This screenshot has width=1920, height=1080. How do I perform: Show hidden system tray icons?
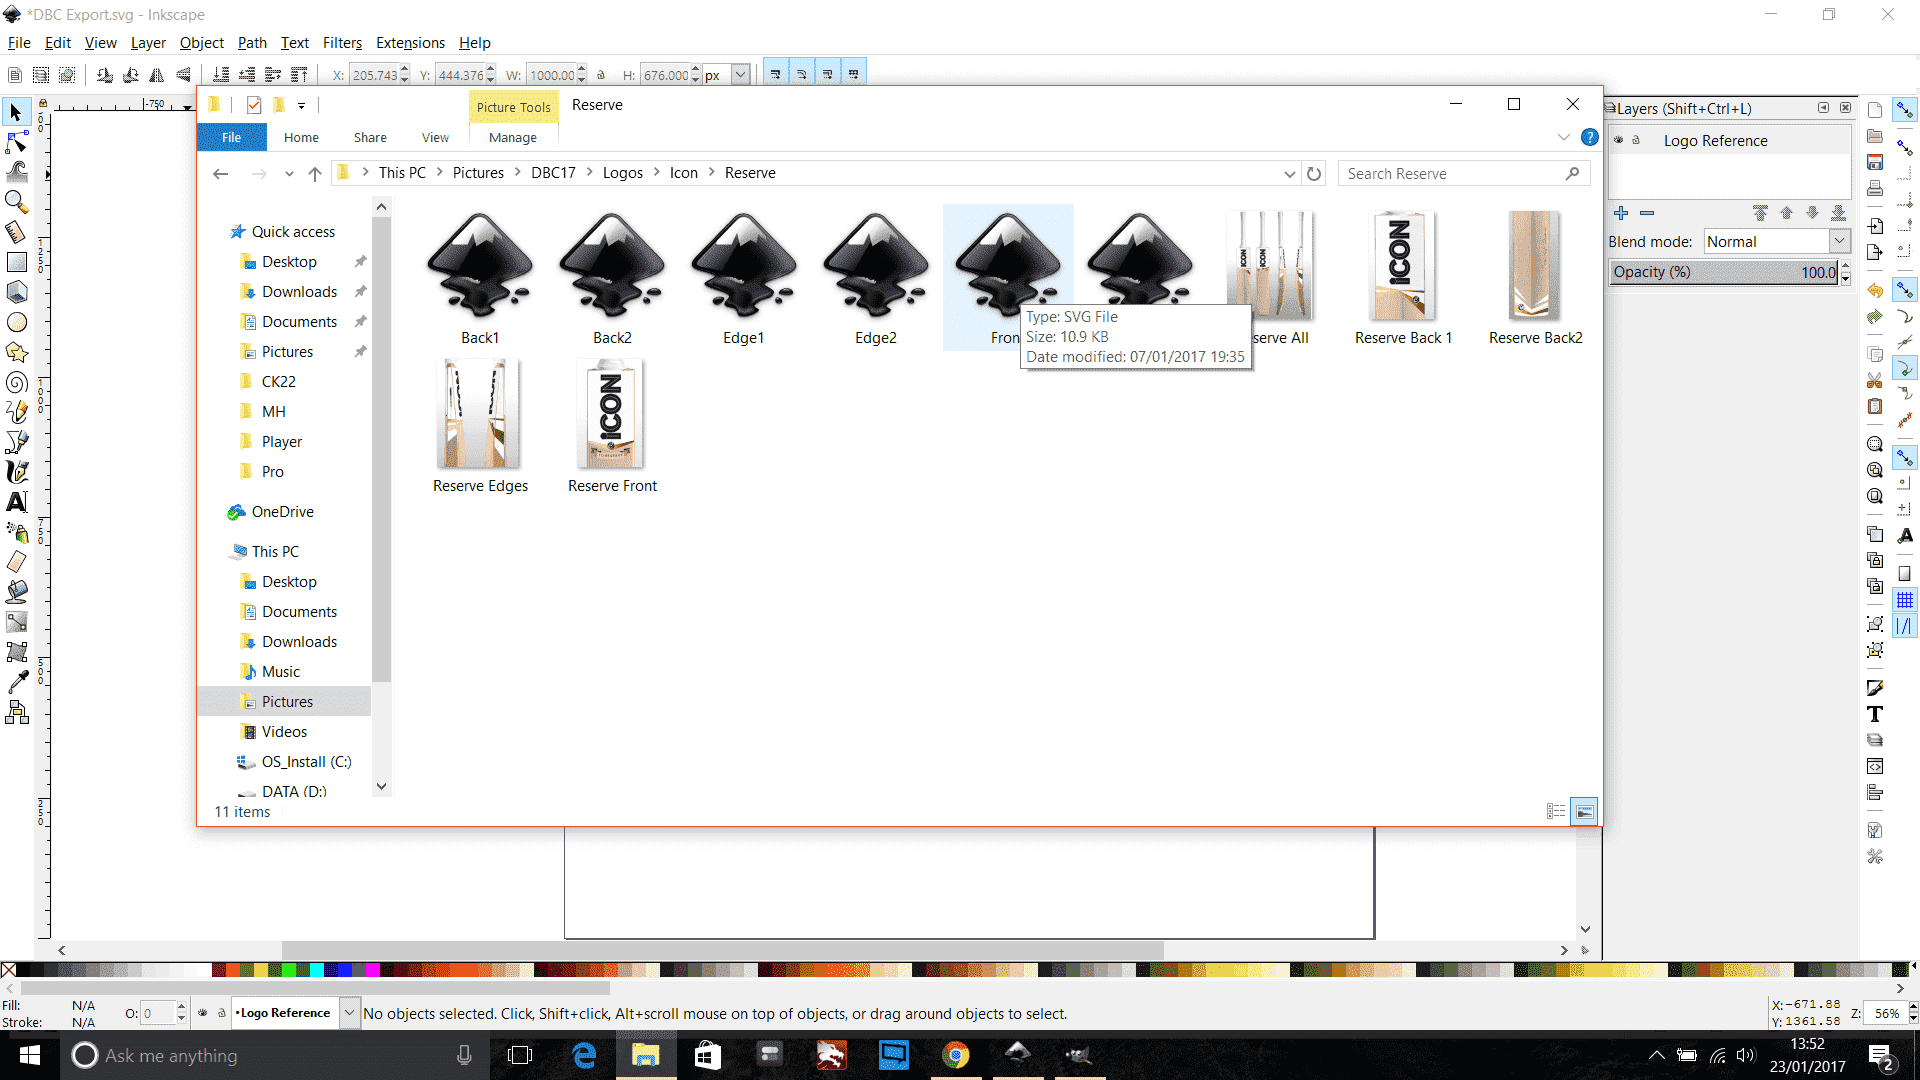pos(1657,1055)
